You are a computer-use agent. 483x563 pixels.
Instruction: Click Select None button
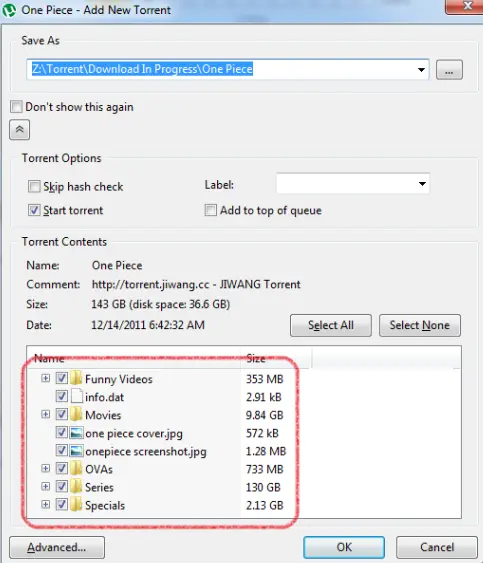coord(420,325)
